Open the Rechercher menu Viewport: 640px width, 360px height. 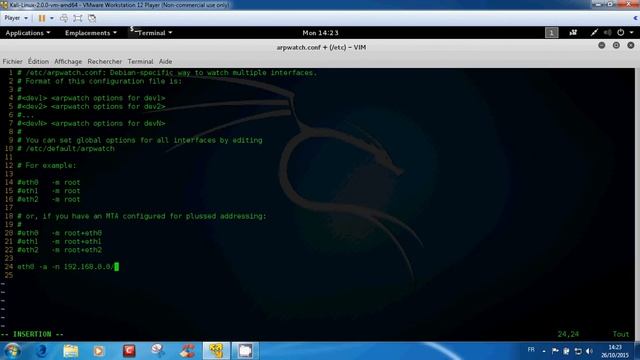click(x=104, y=62)
